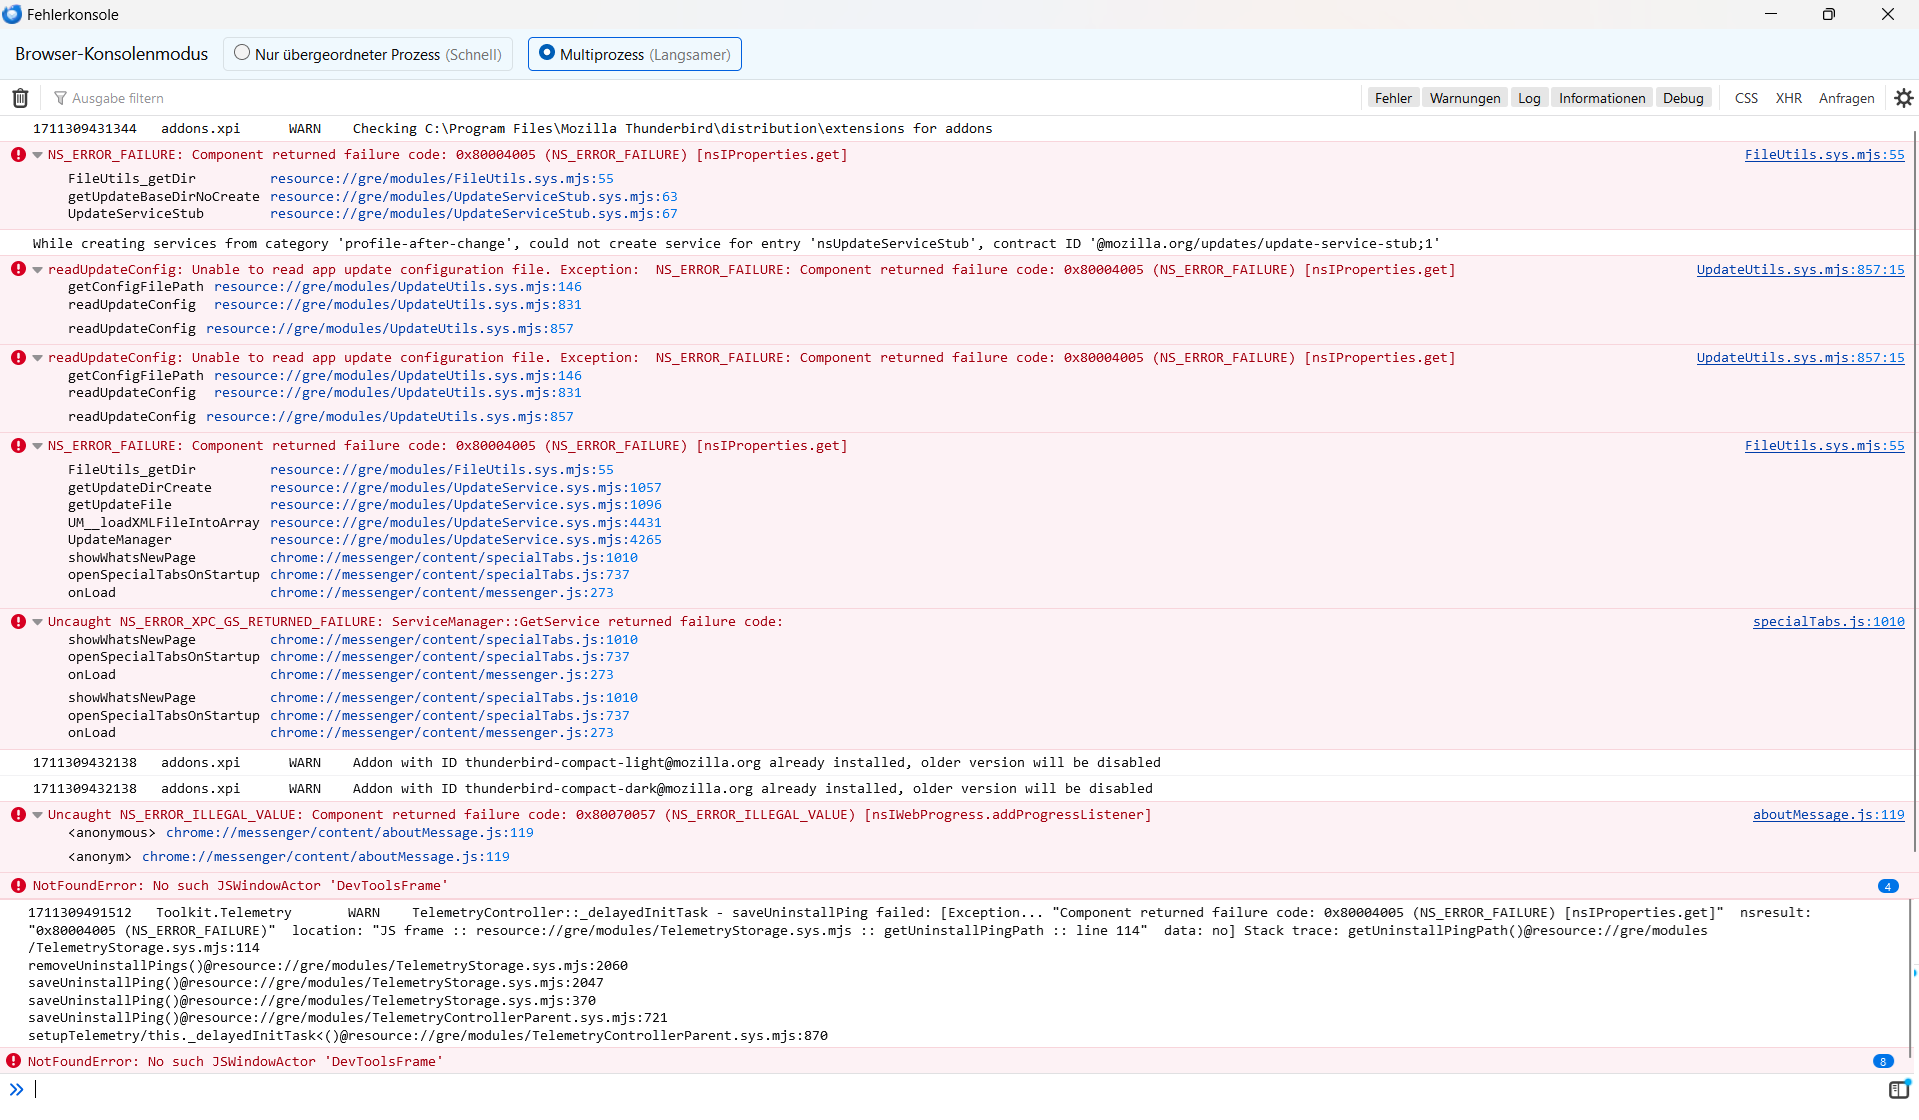
Task: Click the repeat count badge showing 8
Action: point(1882,1062)
